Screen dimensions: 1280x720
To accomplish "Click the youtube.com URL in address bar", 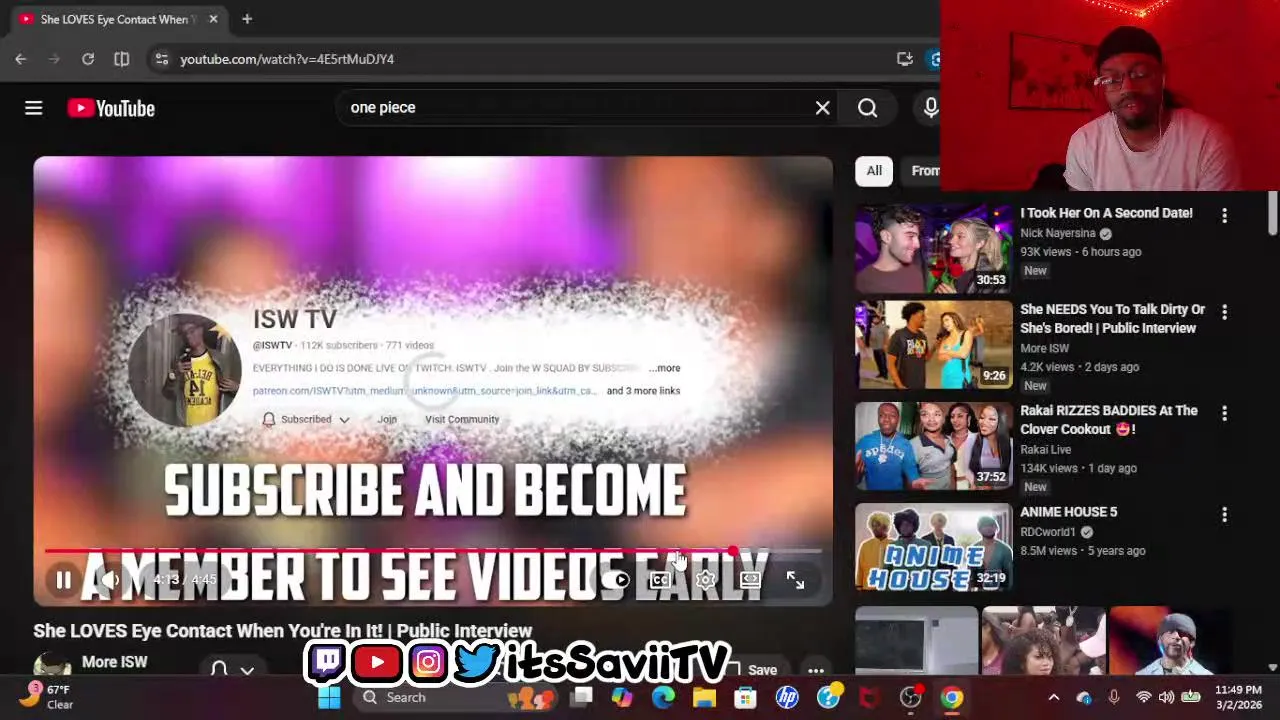I will pos(287,59).
